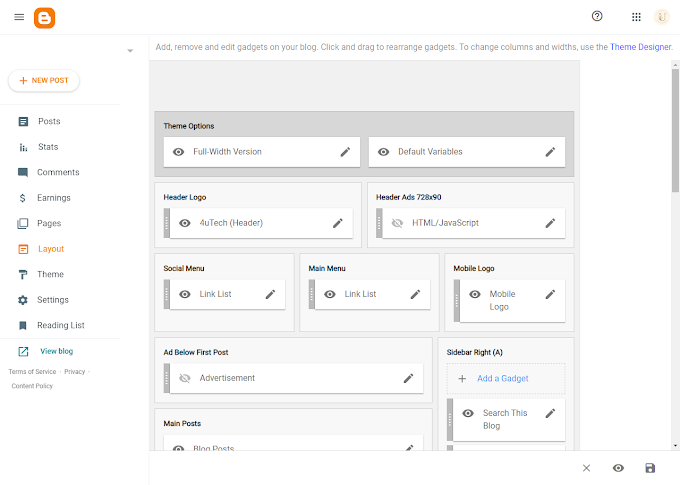Edit the Default Variables gadget
680x485 pixels.
pos(550,152)
